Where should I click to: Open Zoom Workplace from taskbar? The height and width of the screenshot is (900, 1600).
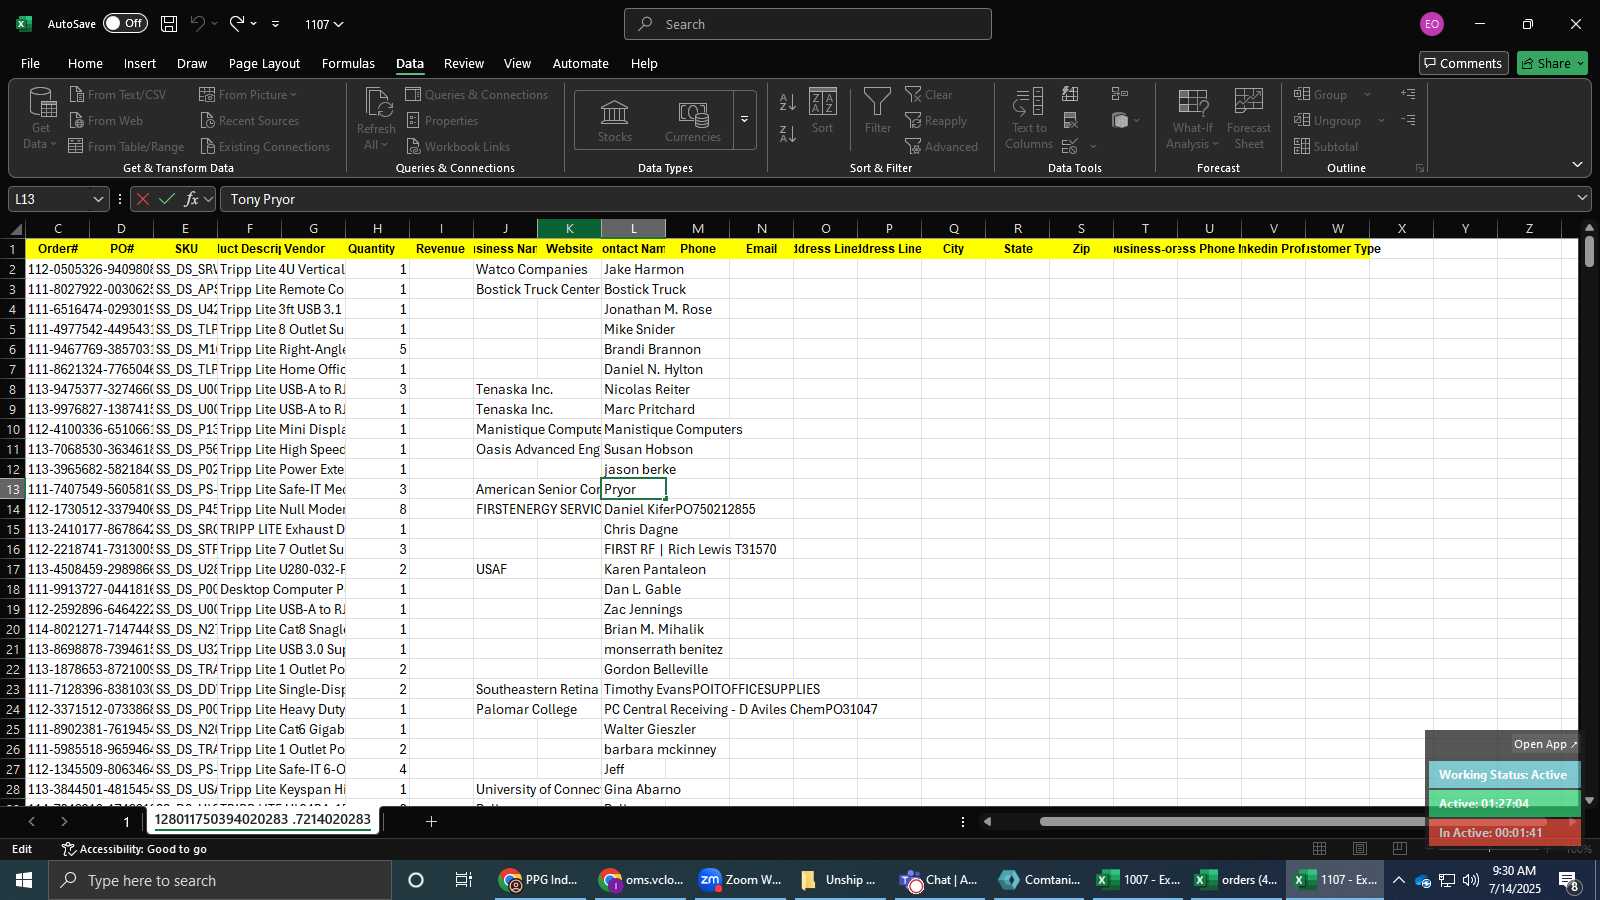pos(740,880)
